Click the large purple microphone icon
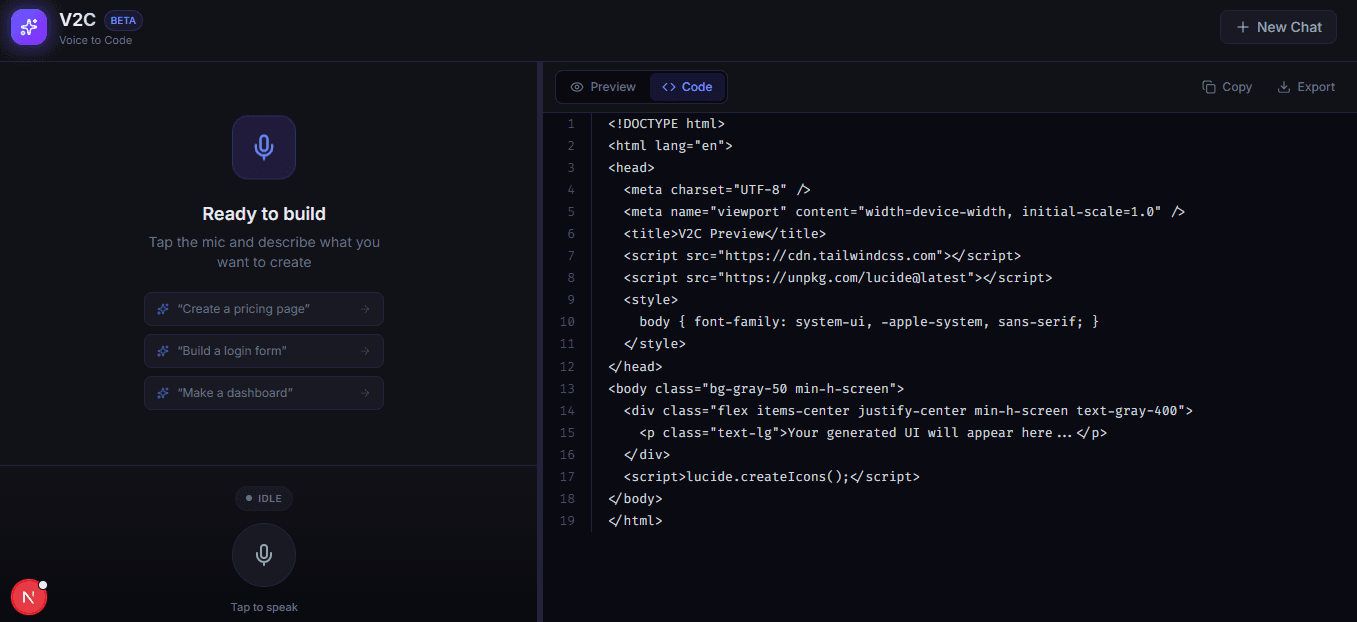 264,147
